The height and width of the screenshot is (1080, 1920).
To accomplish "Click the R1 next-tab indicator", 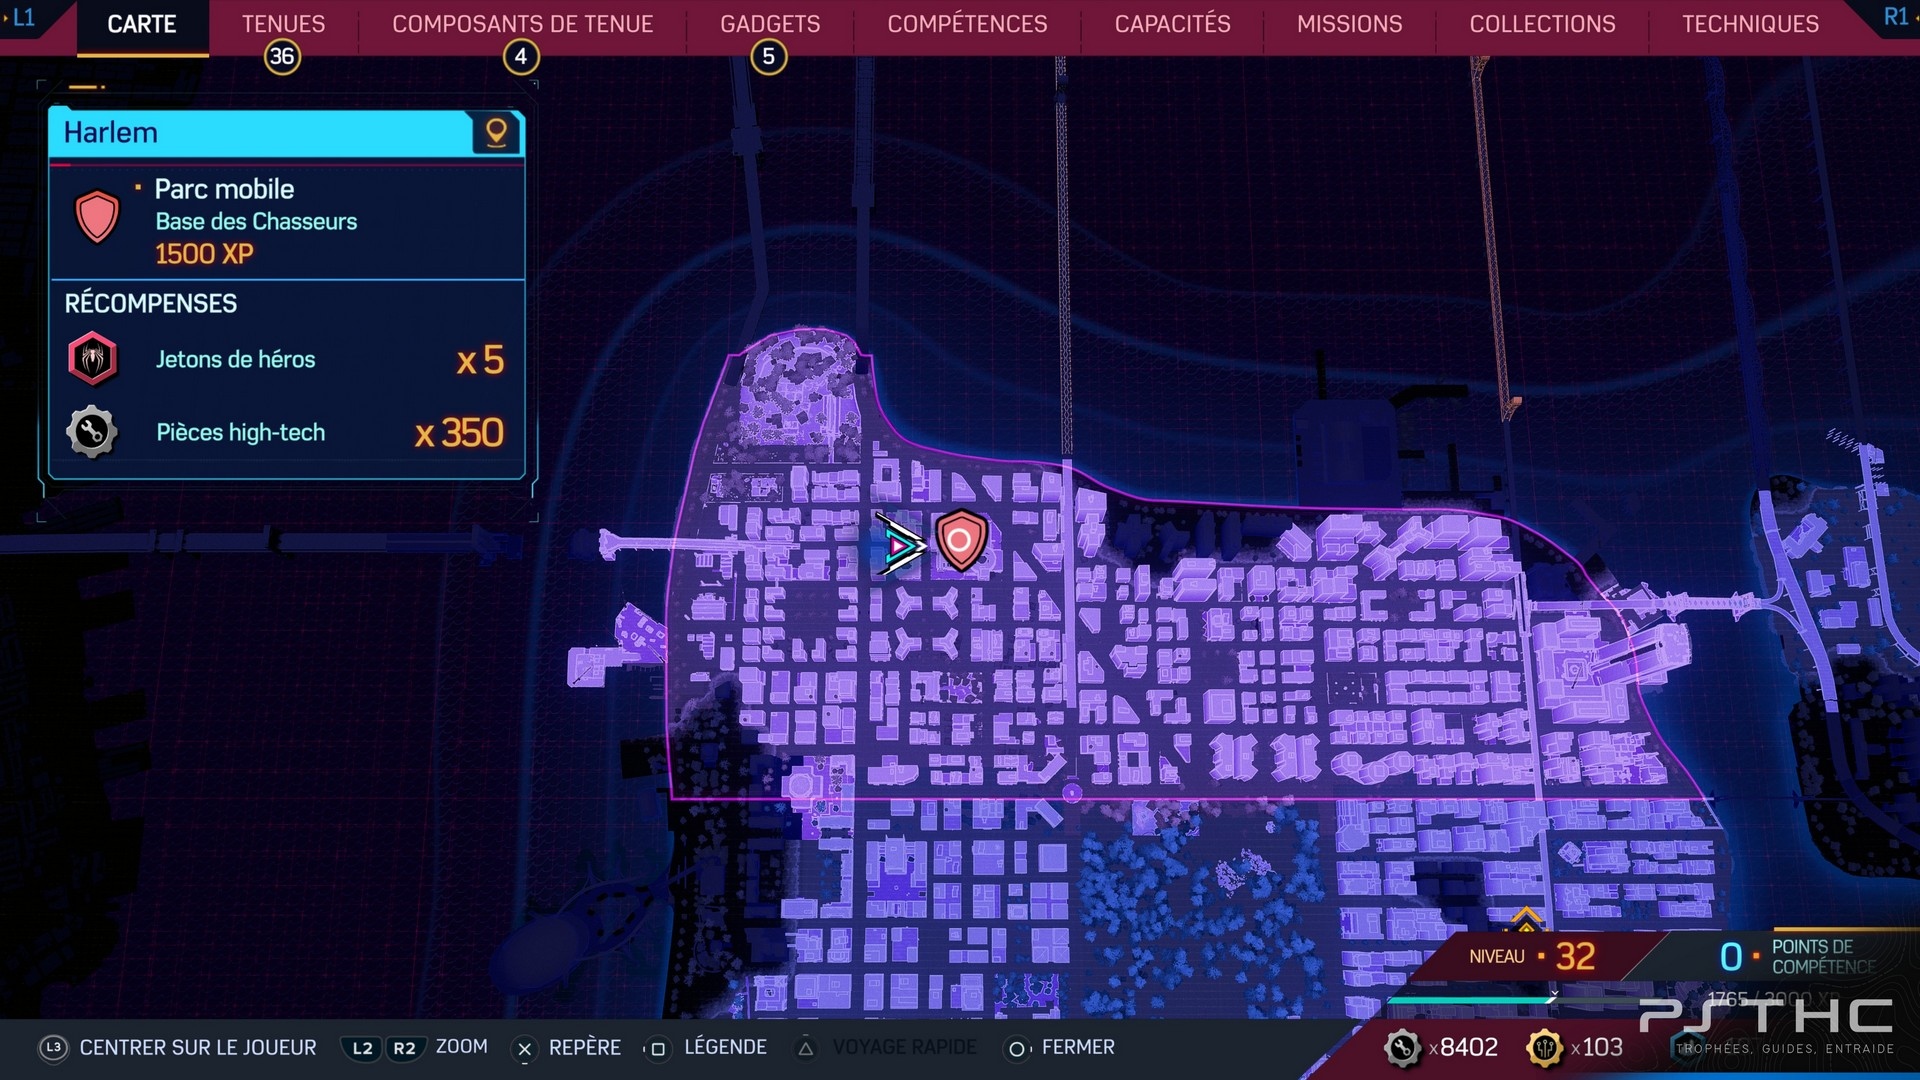I will click(1897, 17).
